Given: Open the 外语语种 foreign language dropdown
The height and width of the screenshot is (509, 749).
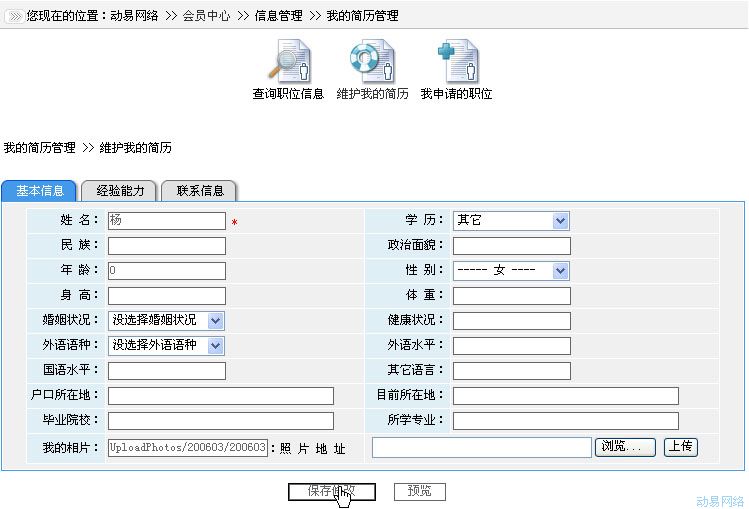Looking at the screenshot, I should [x=215, y=346].
